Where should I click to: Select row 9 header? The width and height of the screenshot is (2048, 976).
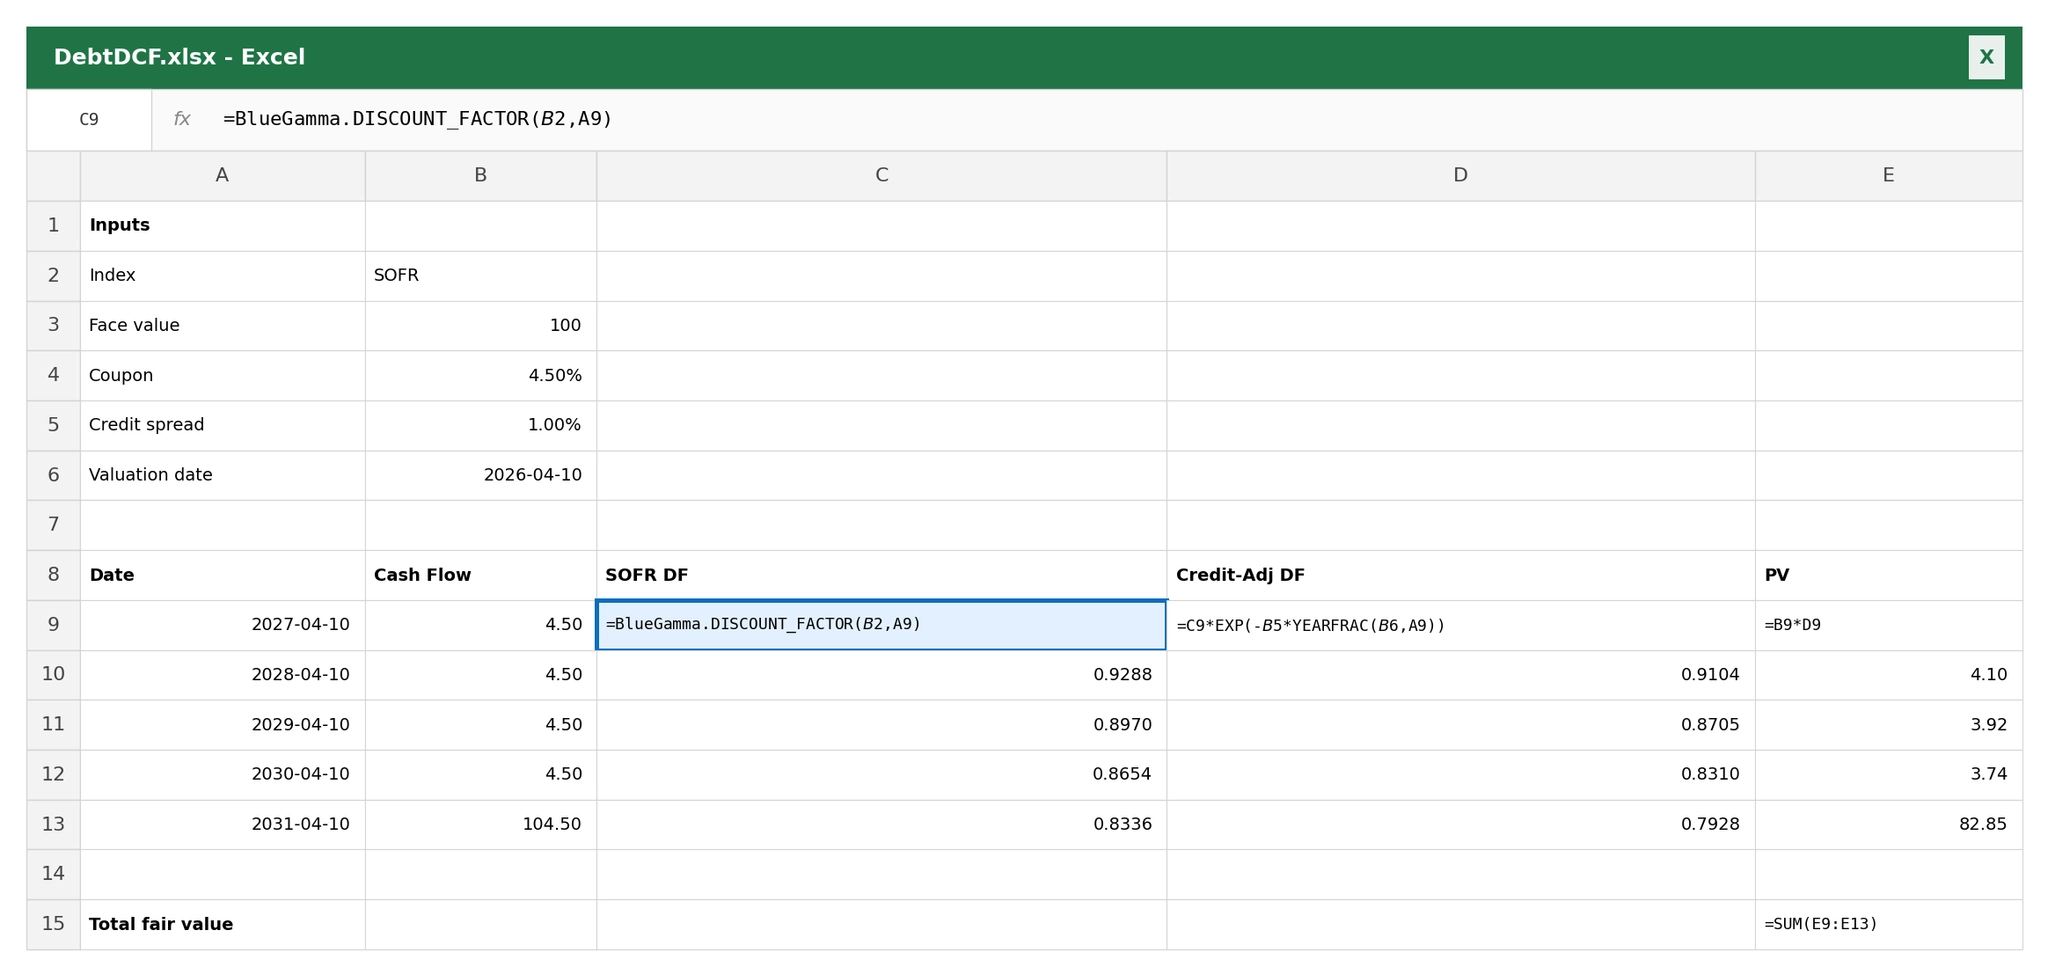(x=54, y=625)
